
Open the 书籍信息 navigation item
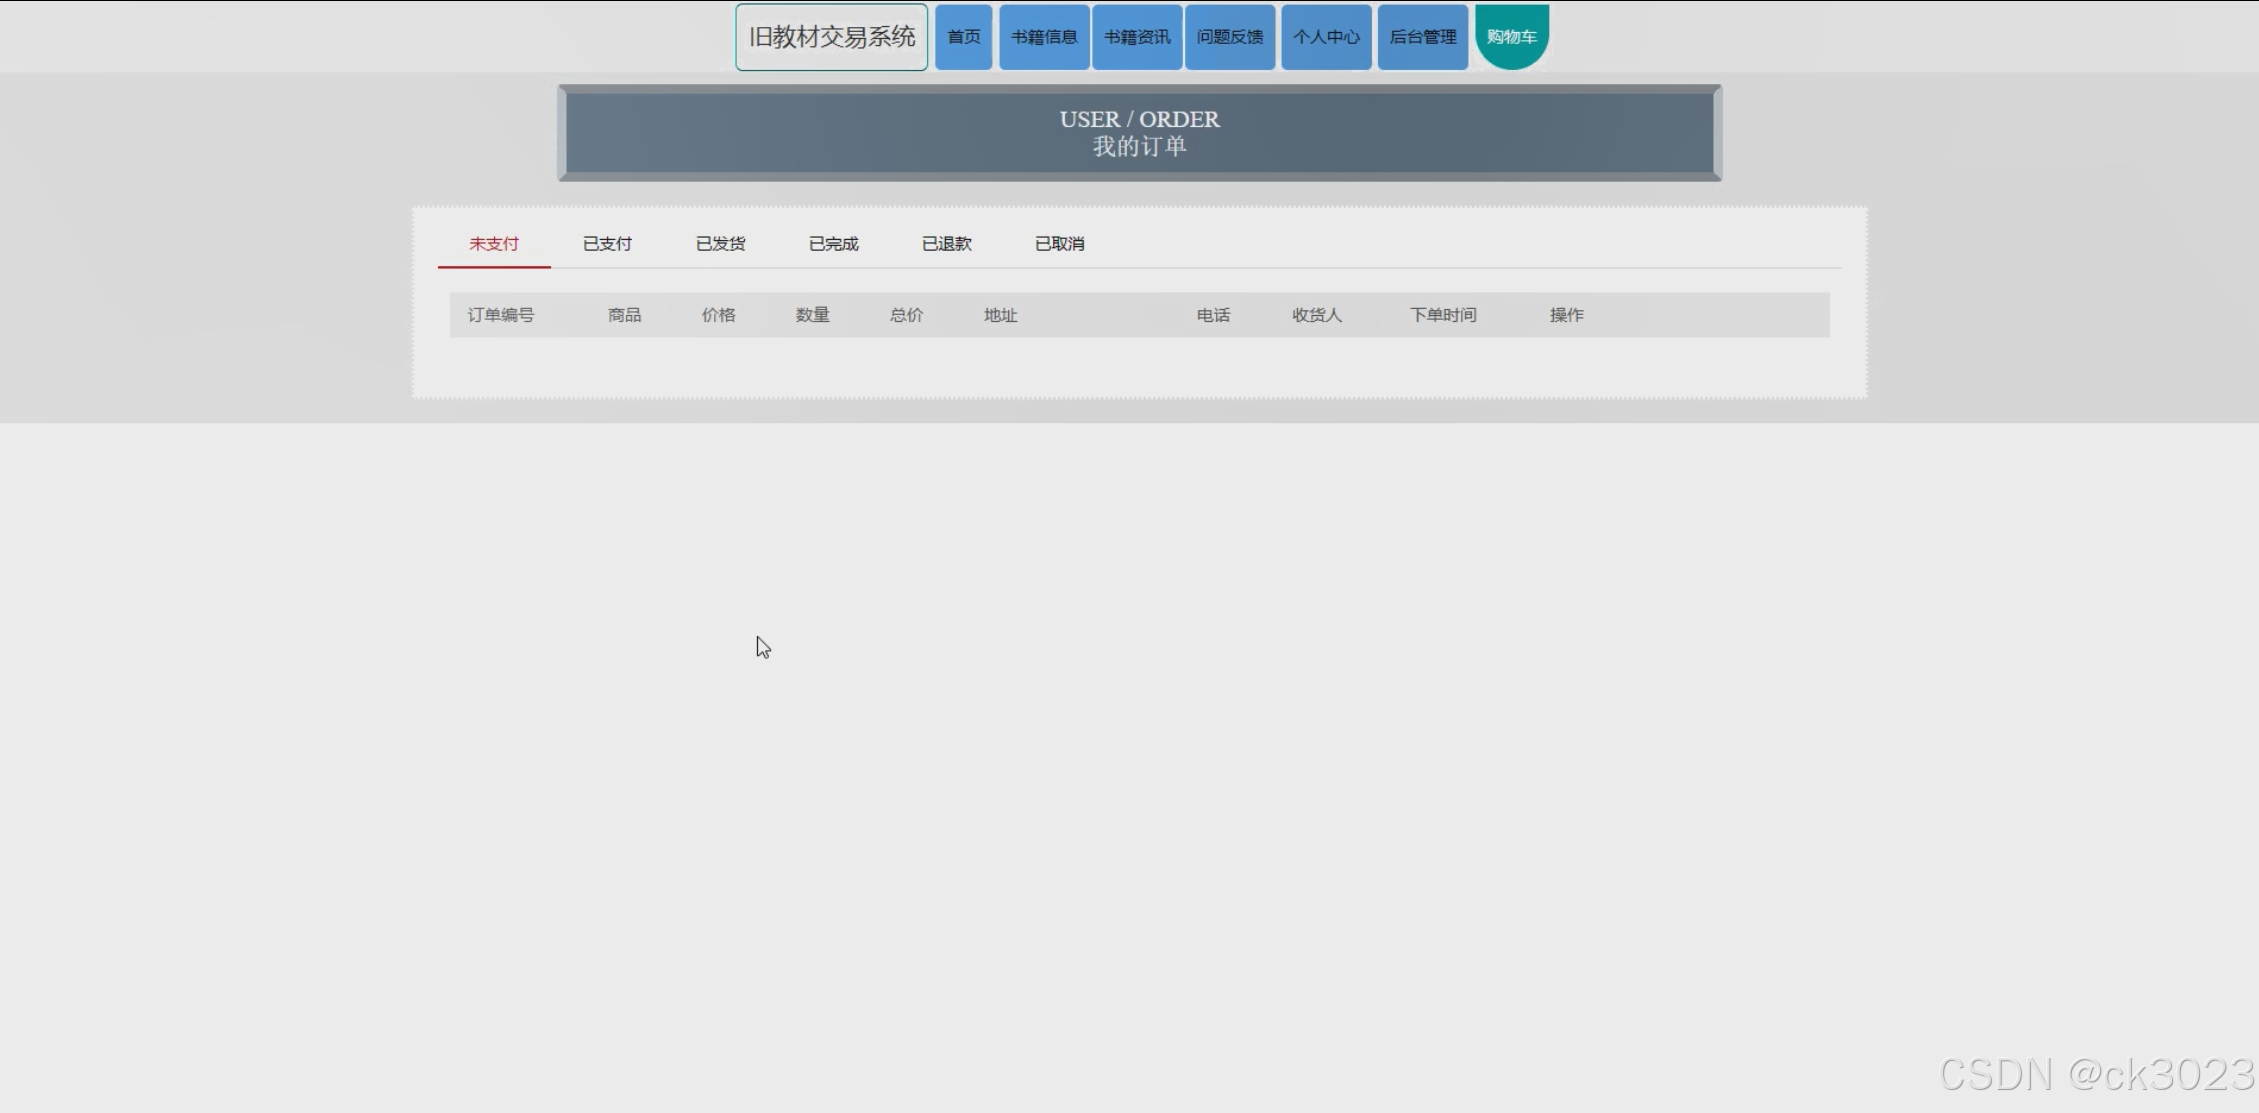(x=1043, y=37)
